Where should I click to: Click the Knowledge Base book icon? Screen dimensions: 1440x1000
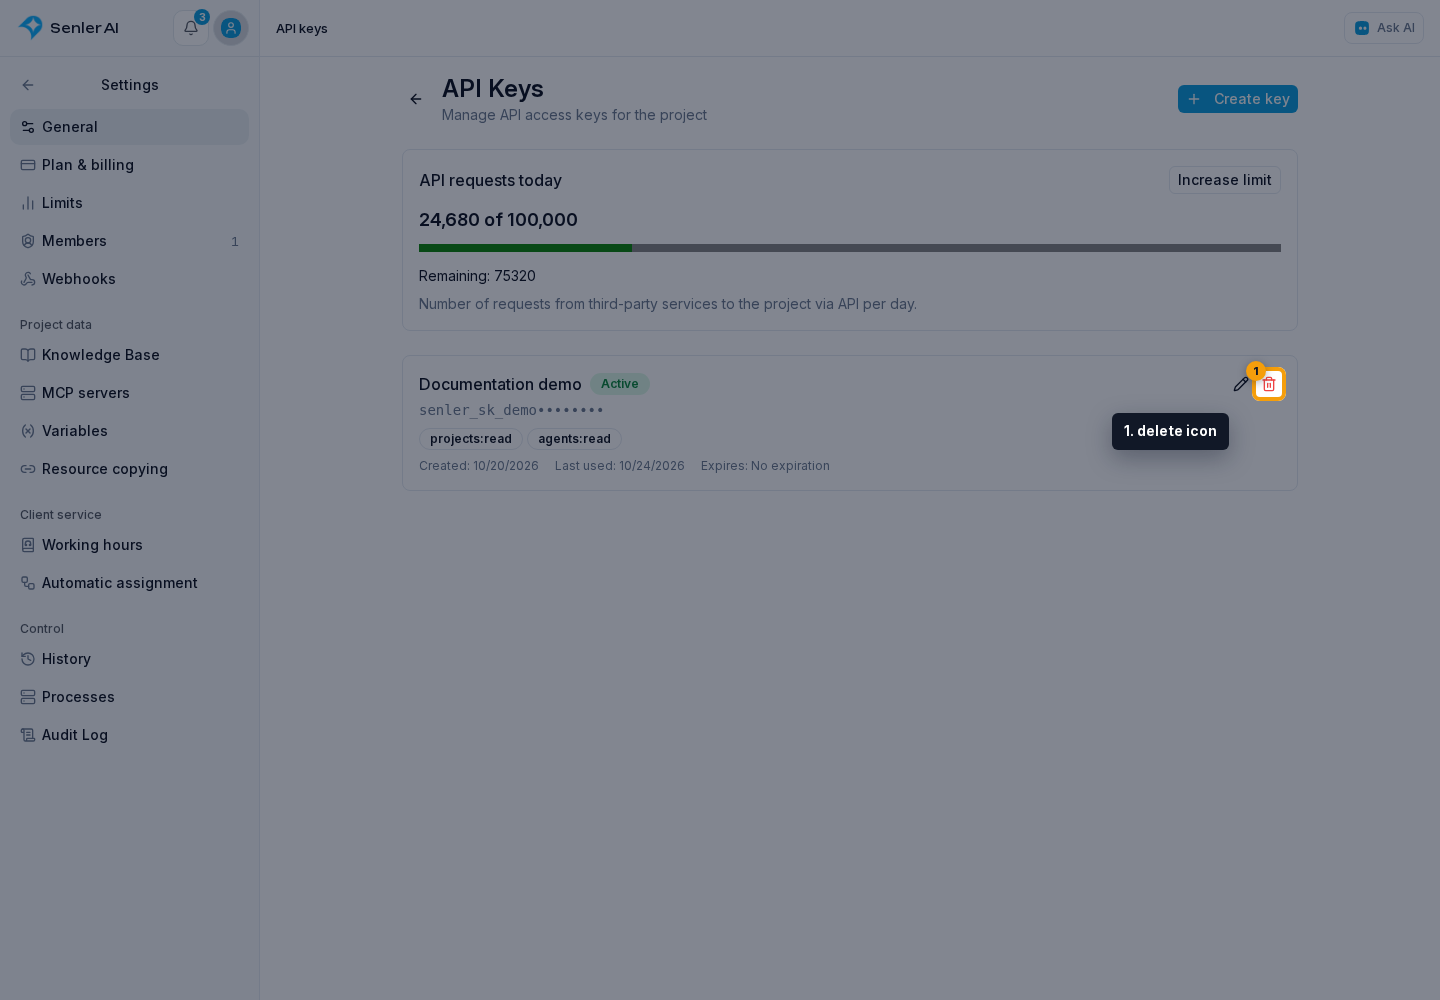(28, 355)
